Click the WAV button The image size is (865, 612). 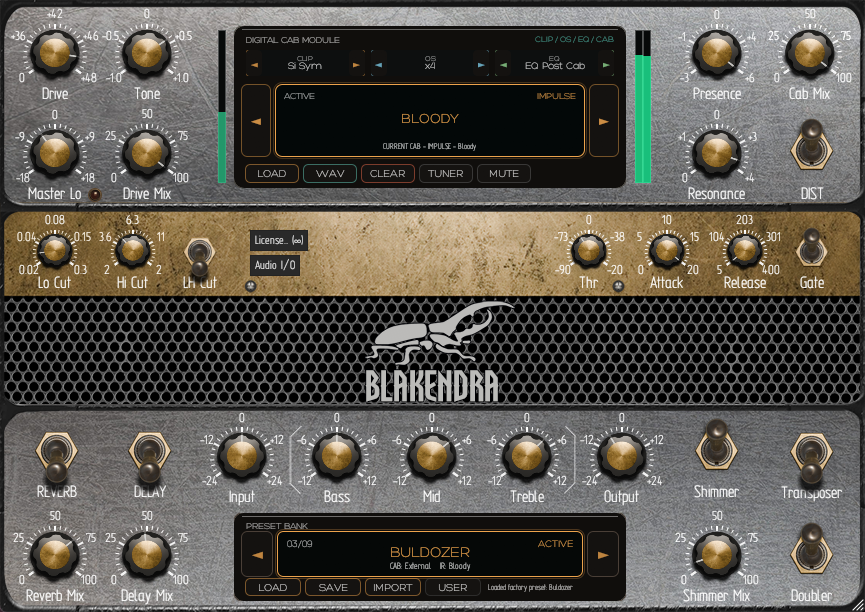pyautogui.click(x=330, y=173)
